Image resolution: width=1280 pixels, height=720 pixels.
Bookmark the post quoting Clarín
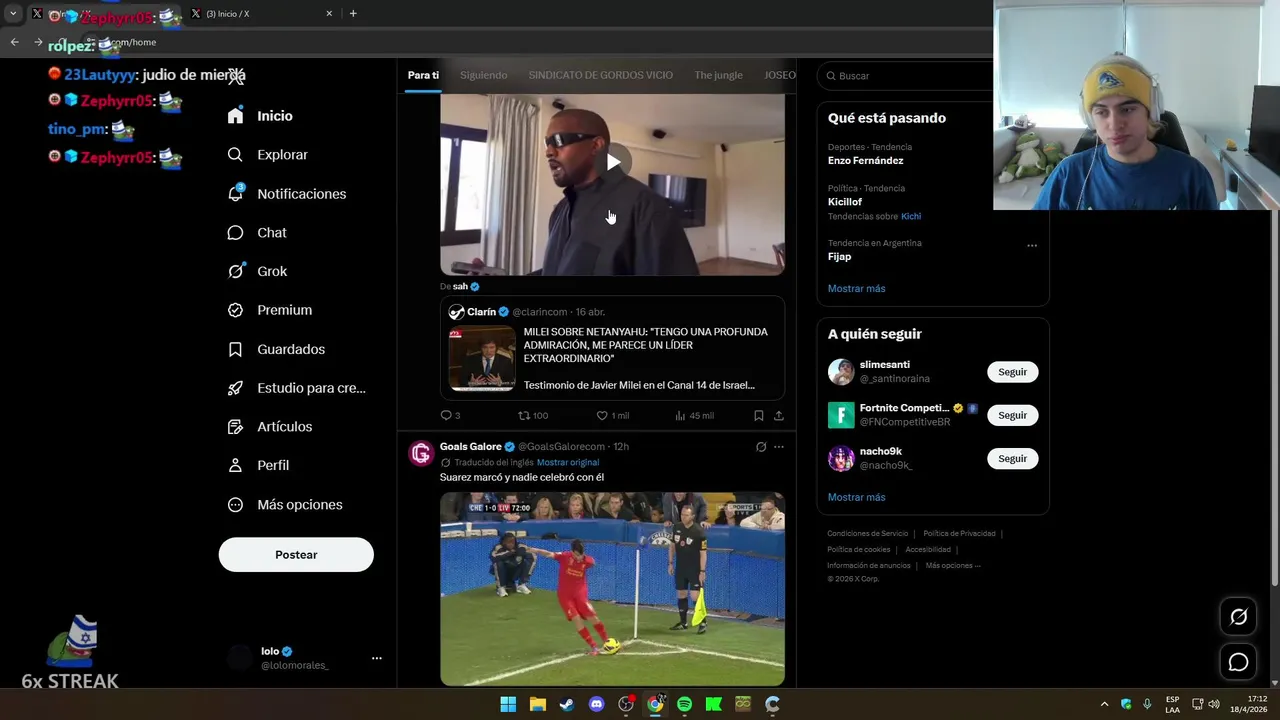[758, 415]
